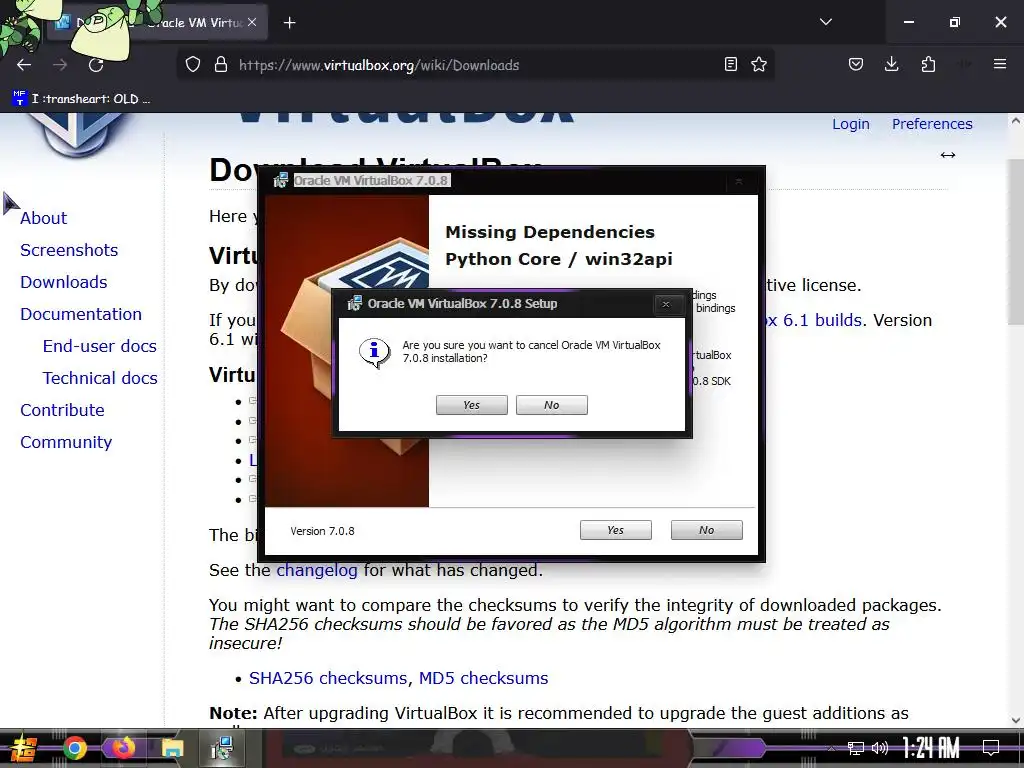The image size is (1024, 768).
Task: Open volume control tray icon
Action: (880, 748)
